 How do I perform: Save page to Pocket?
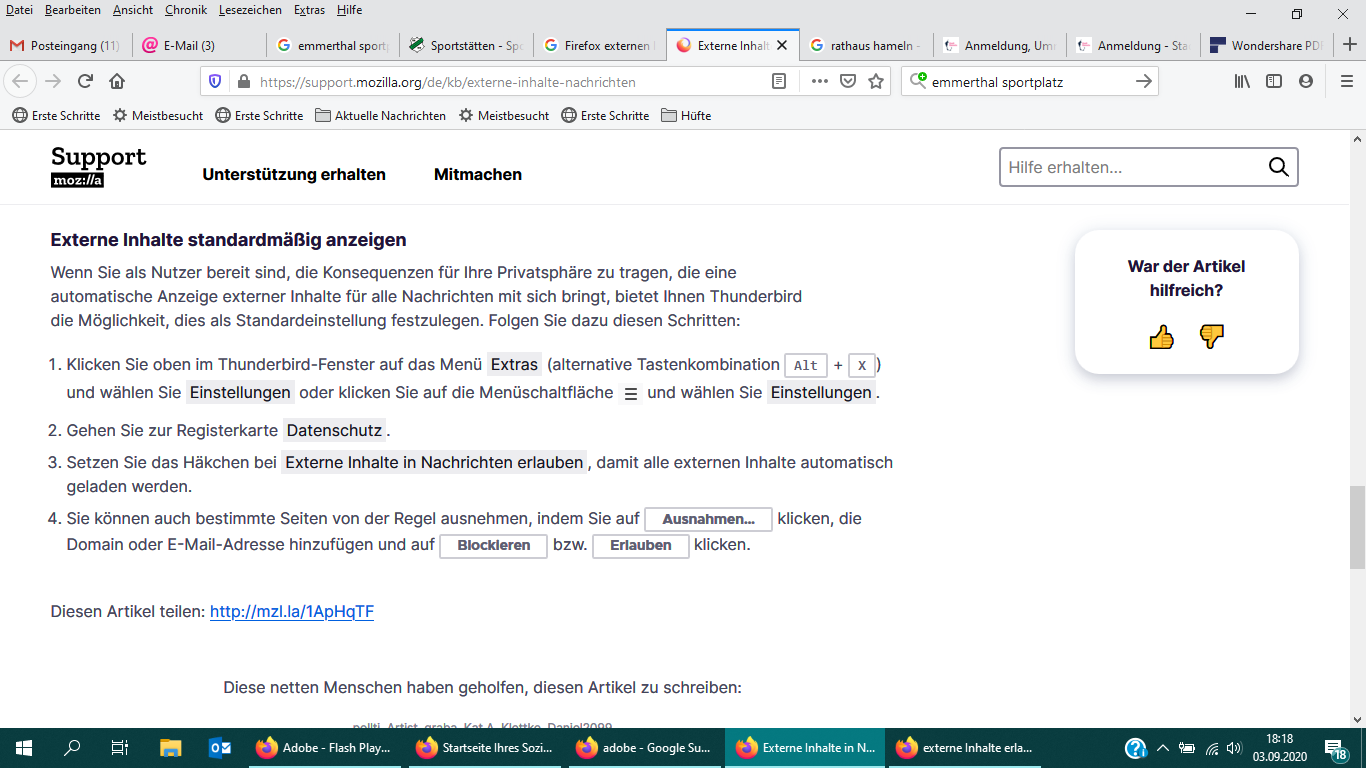pyautogui.click(x=848, y=81)
